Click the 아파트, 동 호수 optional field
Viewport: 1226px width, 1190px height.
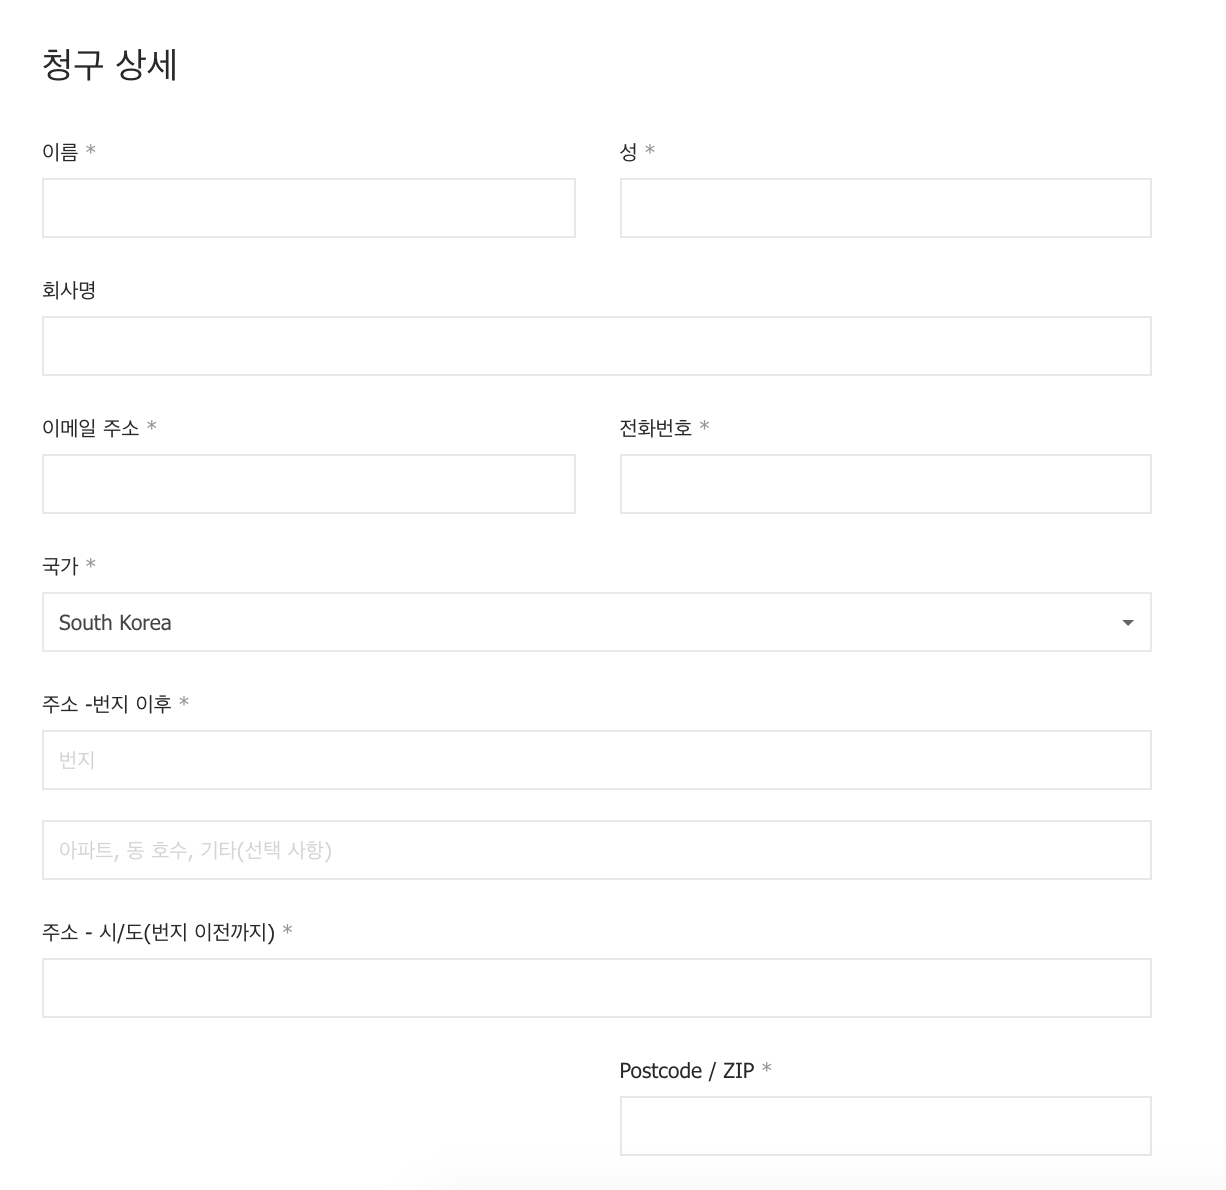coord(597,850)
